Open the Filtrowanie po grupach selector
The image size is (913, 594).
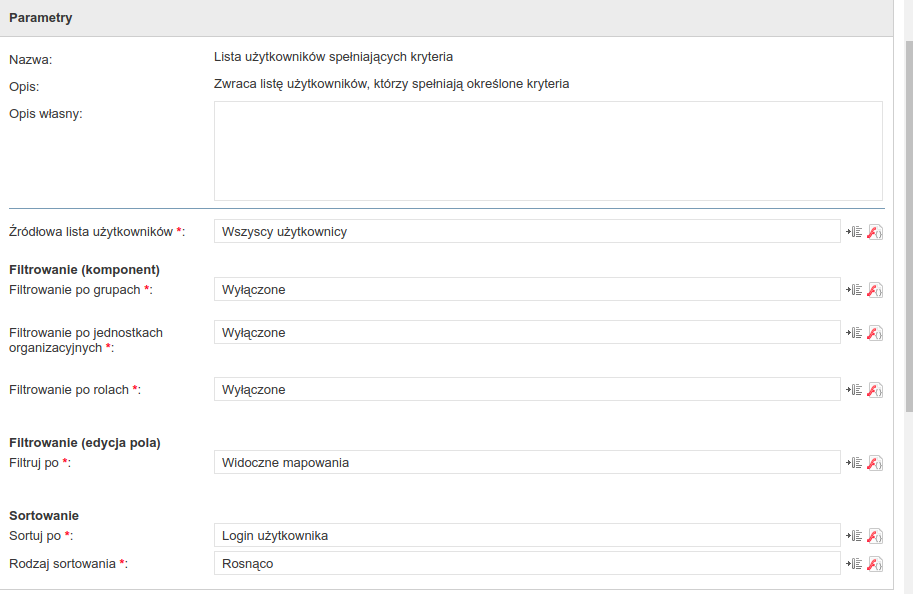coord(527,289)
